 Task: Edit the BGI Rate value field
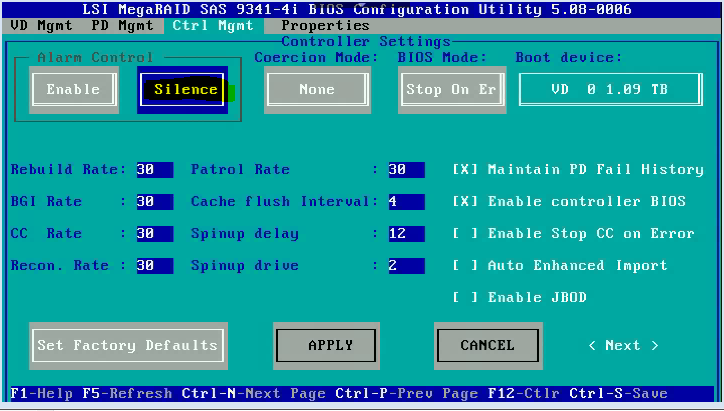pos(155,202)
